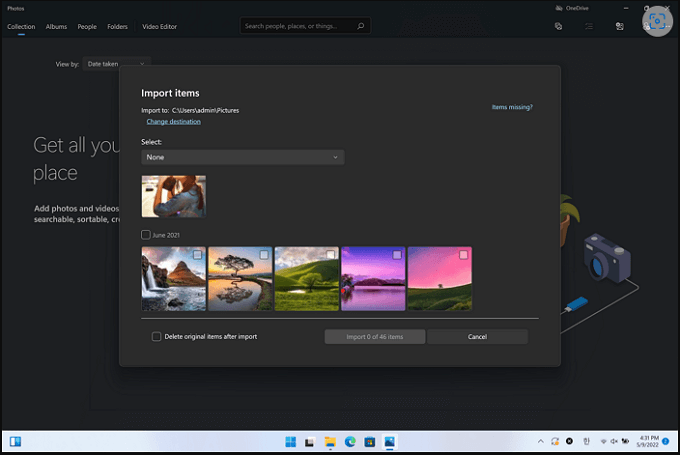Select the pink sky hillside photo checkbox

tap(463, 255)
